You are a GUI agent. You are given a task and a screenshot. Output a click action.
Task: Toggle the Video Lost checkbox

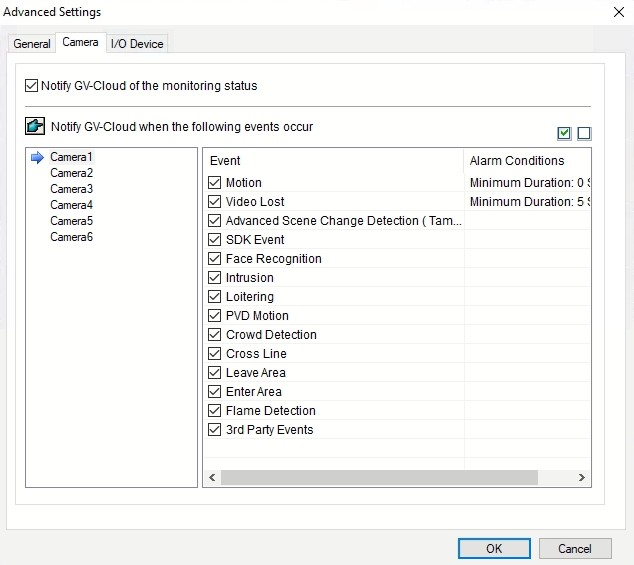click(214, 202)
